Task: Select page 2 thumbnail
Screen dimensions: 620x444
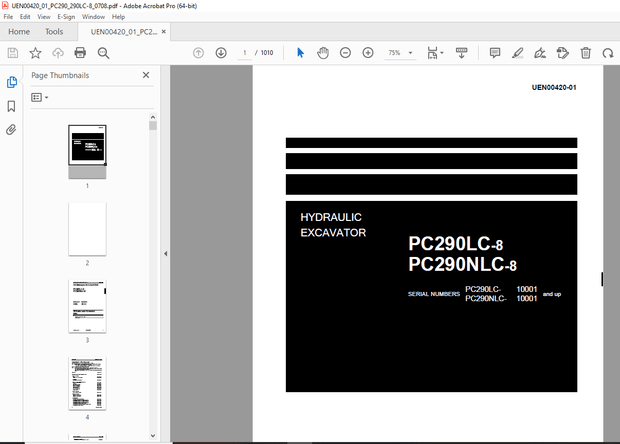Action: pos(87,229)
